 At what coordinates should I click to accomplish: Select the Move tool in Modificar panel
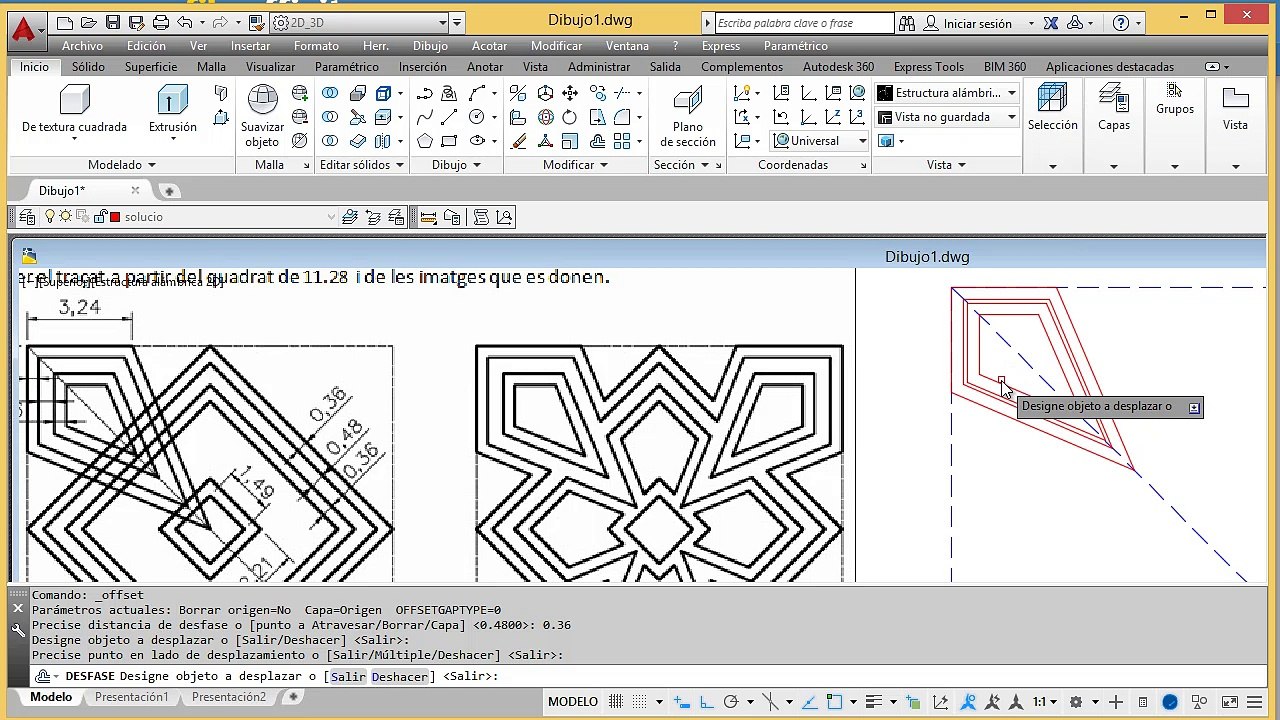click(x=570, y=93)
